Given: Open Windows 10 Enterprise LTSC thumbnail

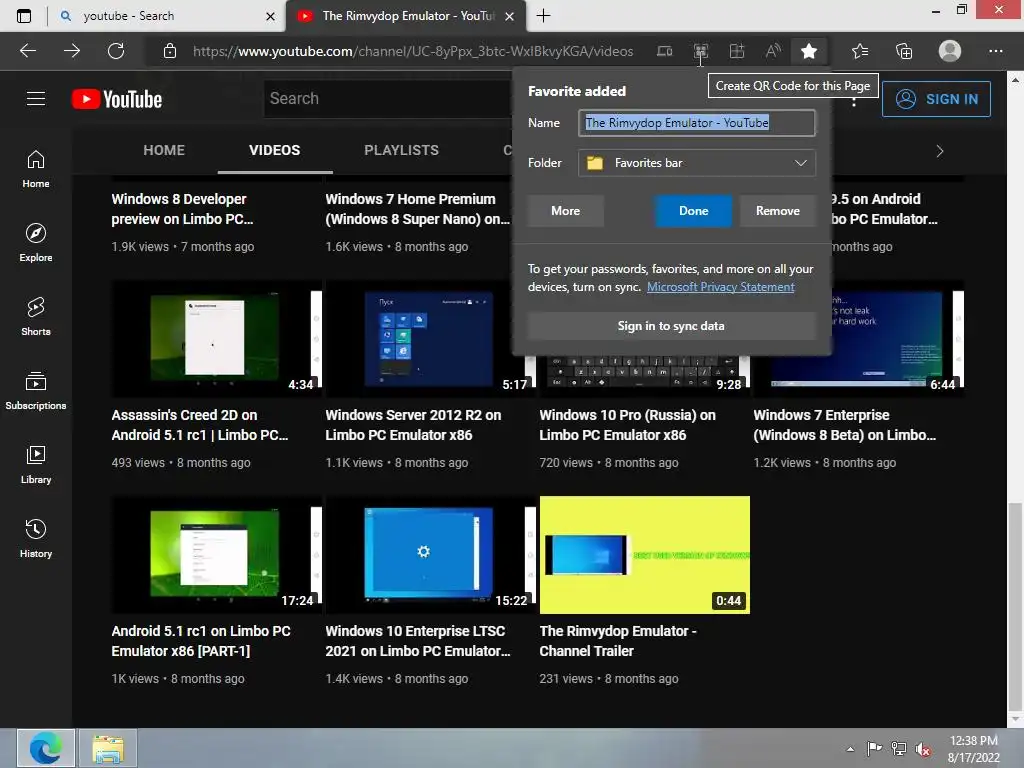Looking at the screenshot, I should coord(431,554).
